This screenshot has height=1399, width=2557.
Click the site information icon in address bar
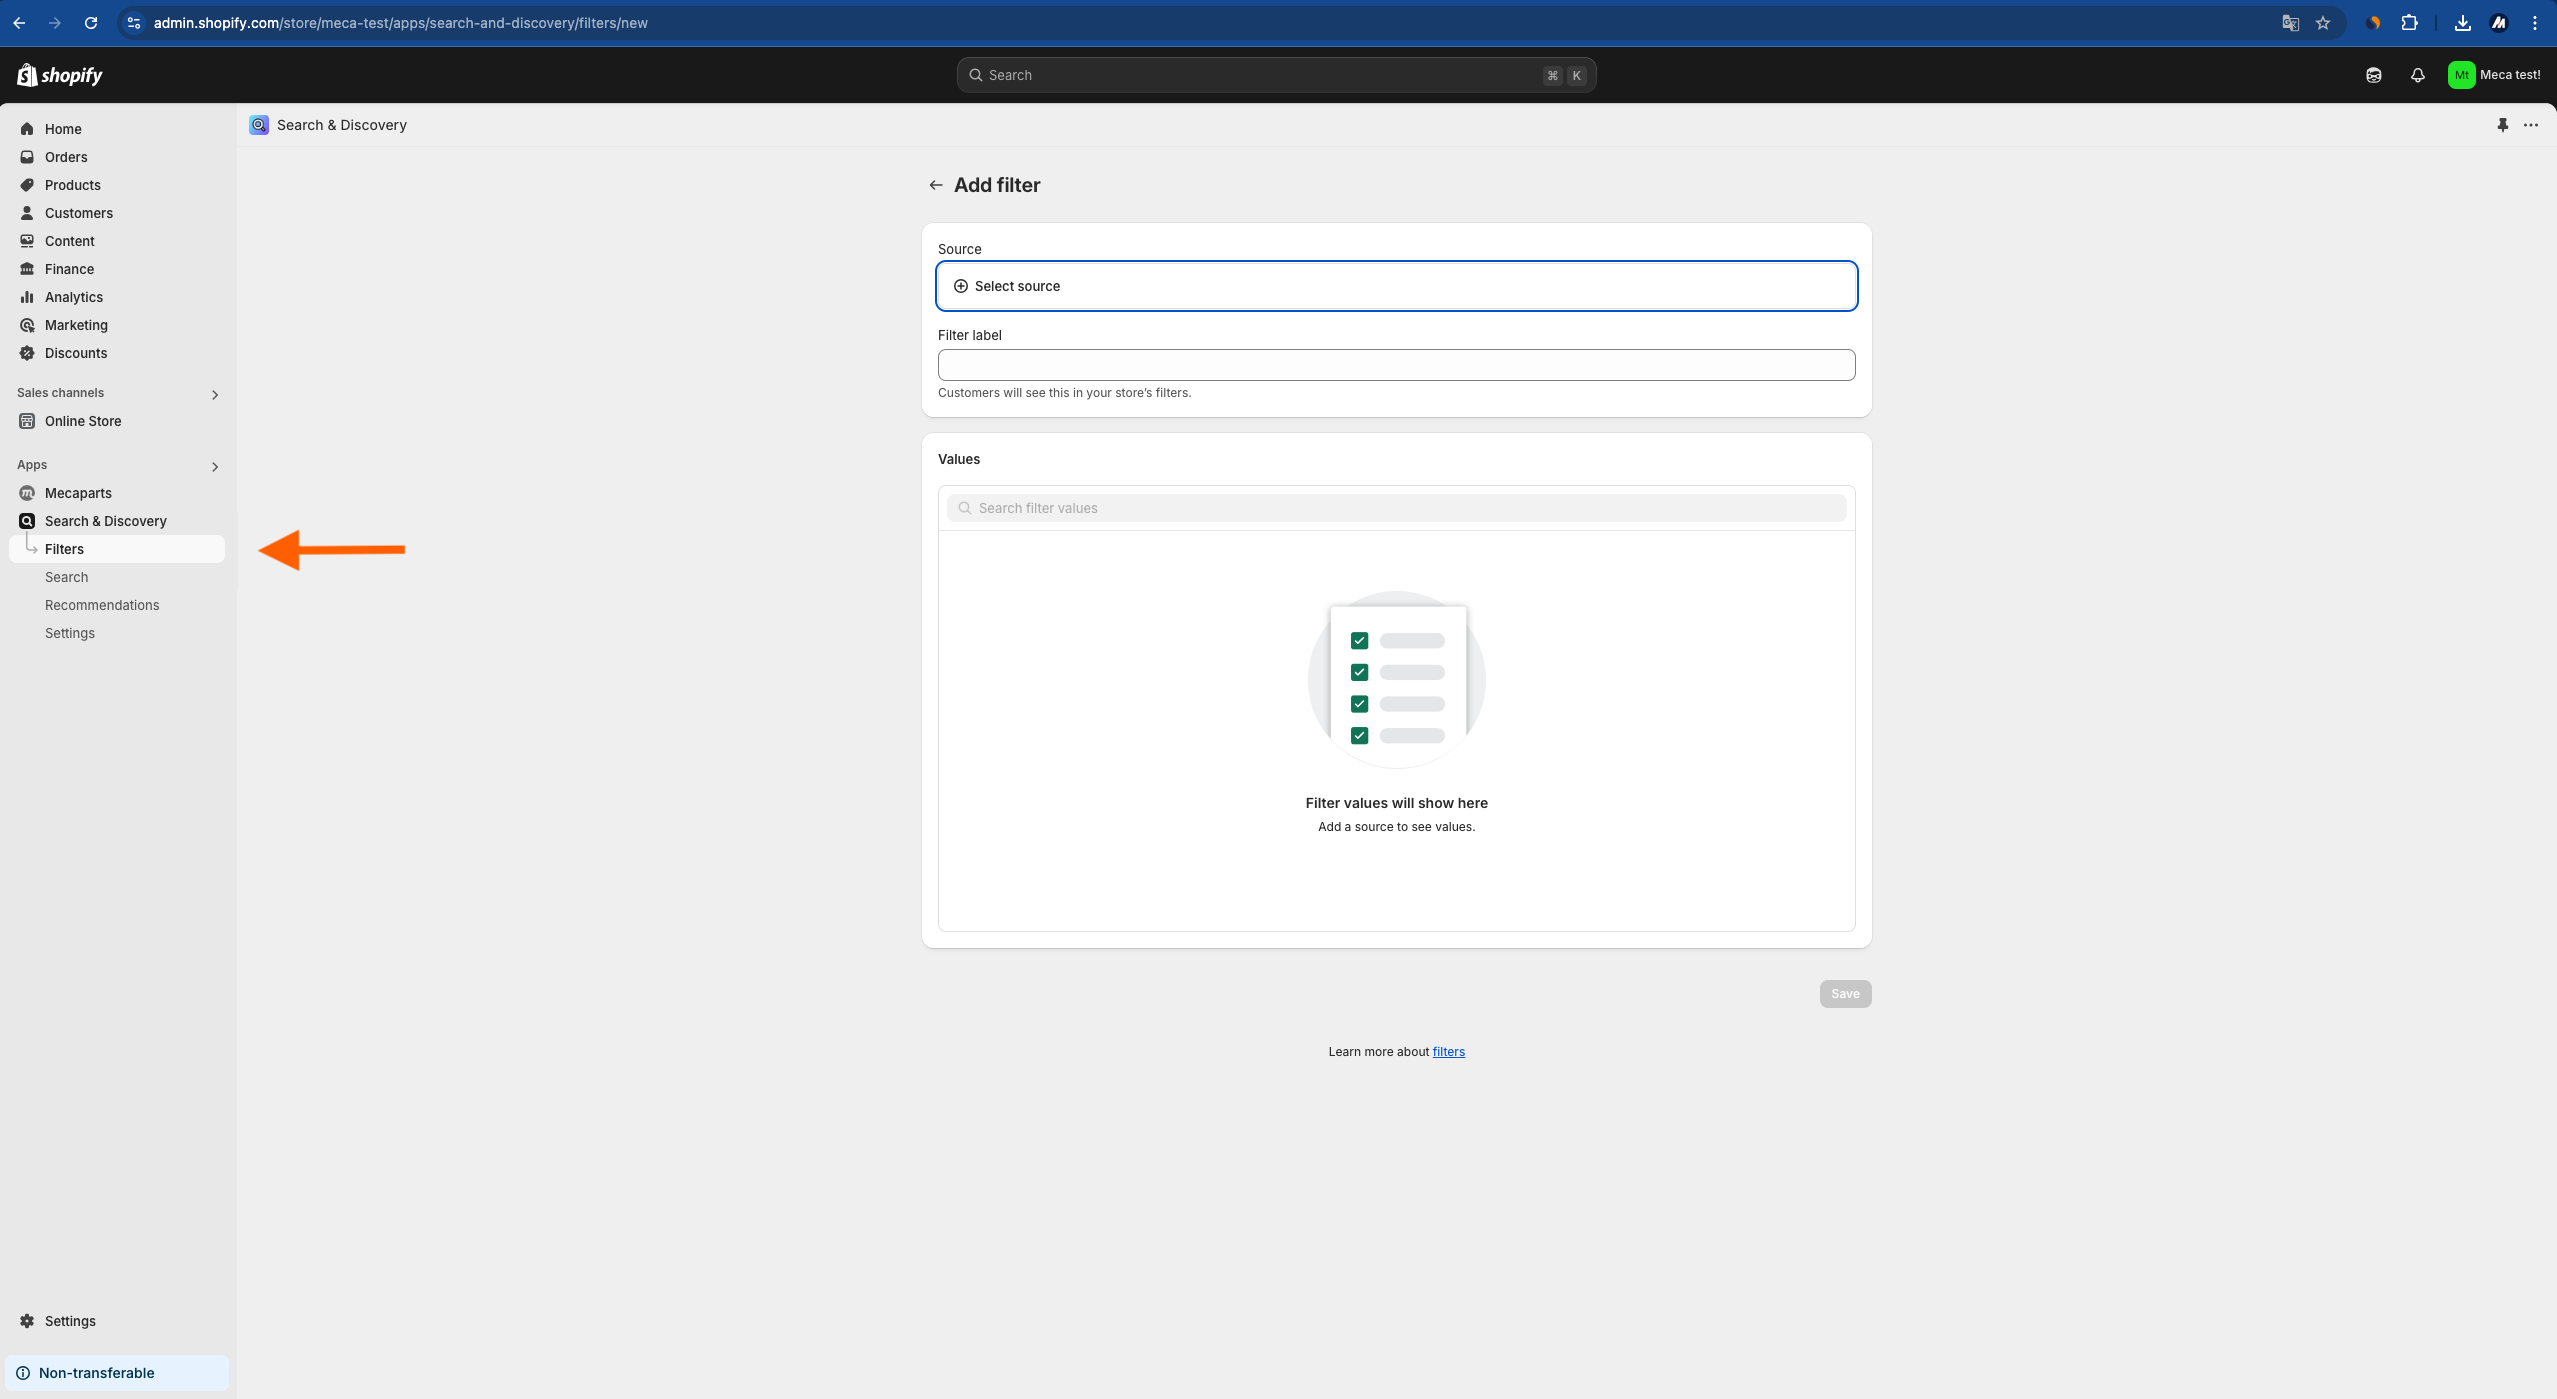pos(134,23)
